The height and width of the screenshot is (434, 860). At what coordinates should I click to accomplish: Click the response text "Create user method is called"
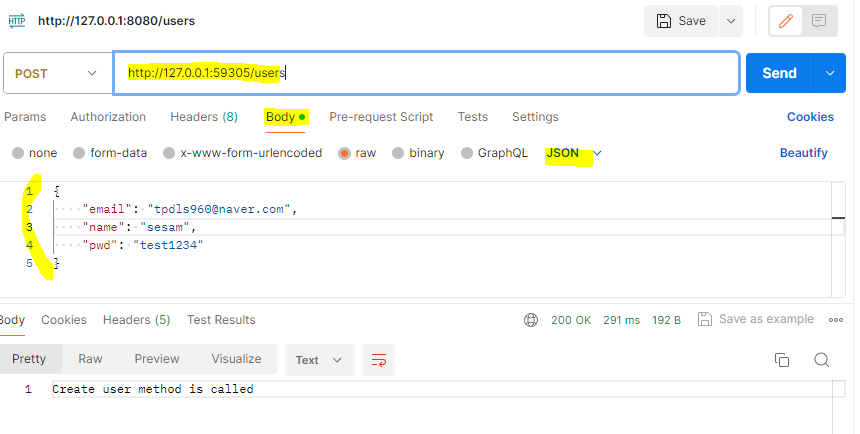(x=152, y=389)
